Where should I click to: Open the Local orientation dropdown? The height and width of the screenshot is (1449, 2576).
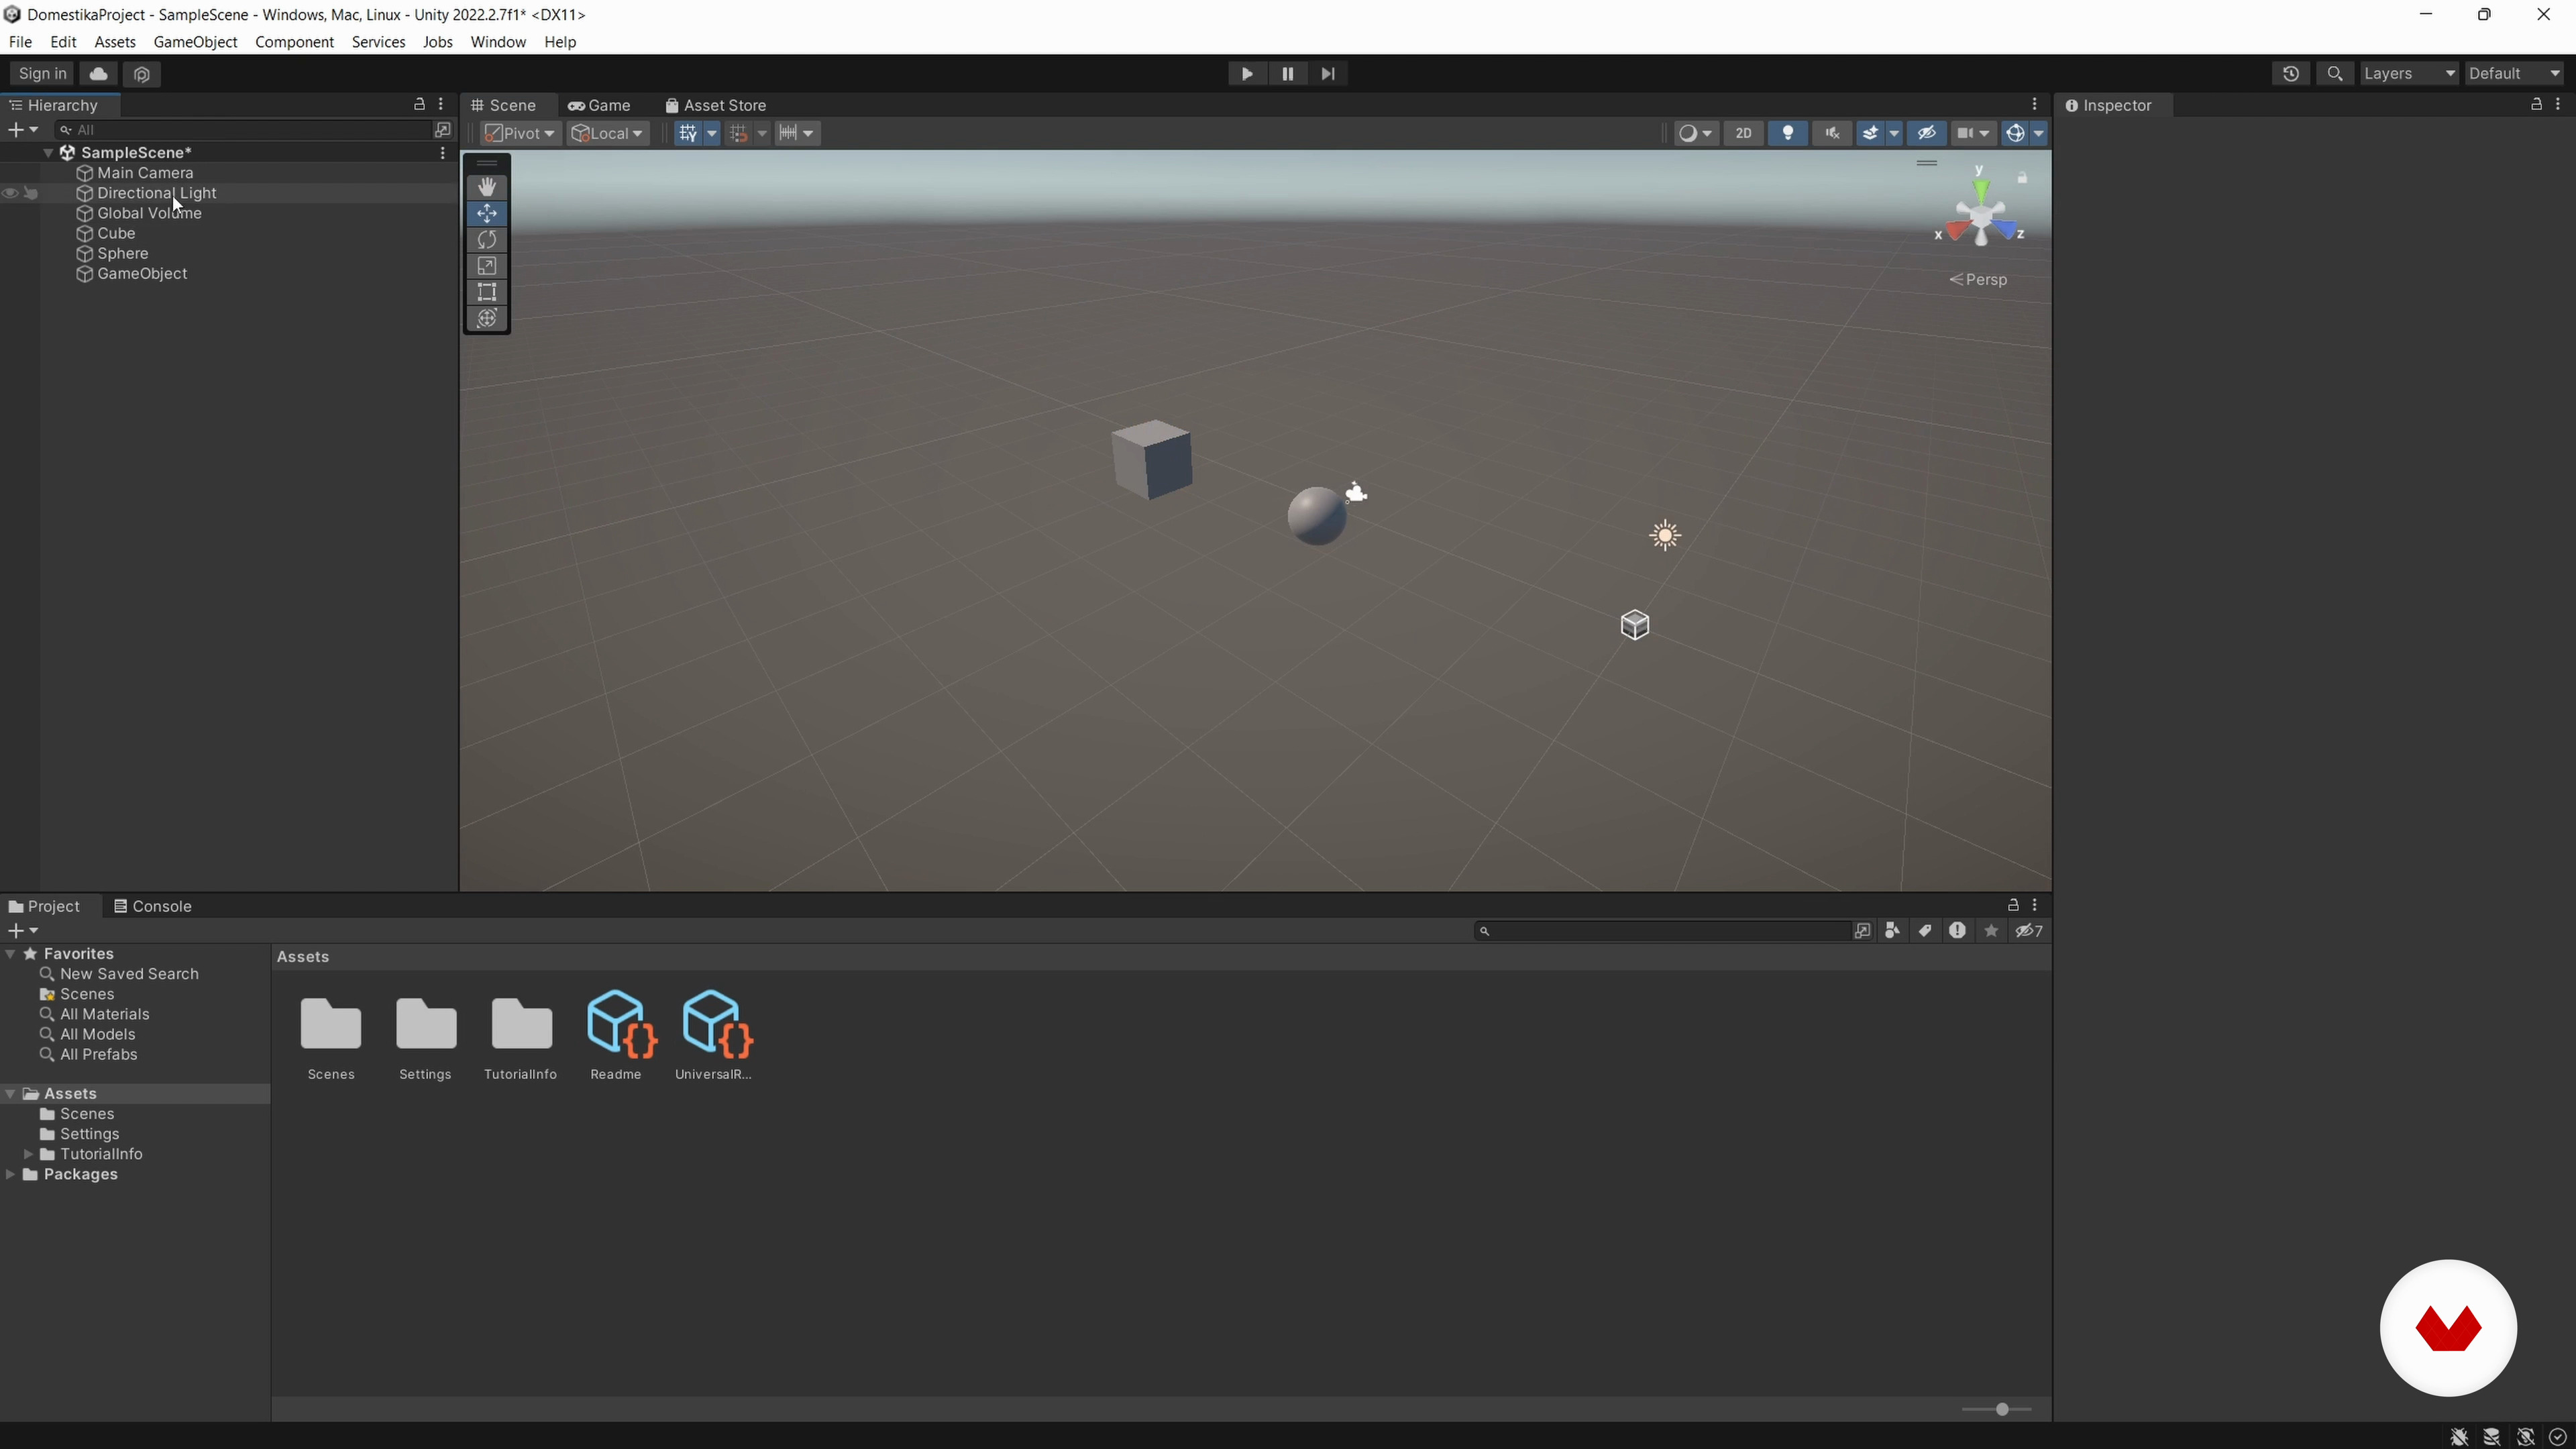click(x=607, y=133)
